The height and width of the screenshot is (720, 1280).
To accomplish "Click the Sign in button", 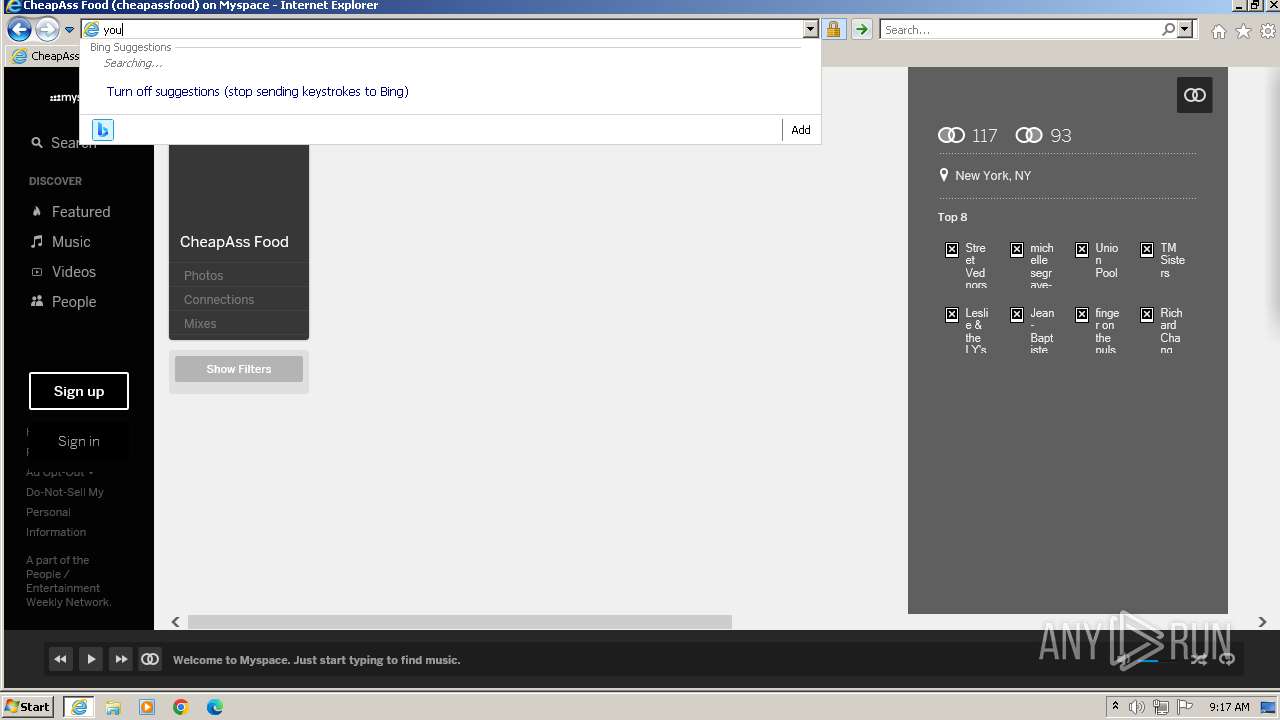I will pos(79,441).
